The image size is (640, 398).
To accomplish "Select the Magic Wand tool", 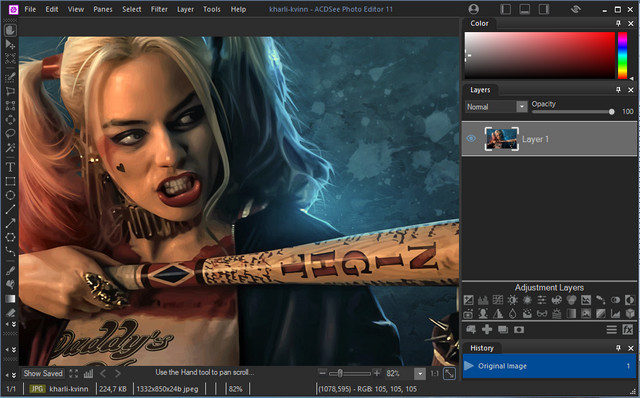I will point(10,147).
